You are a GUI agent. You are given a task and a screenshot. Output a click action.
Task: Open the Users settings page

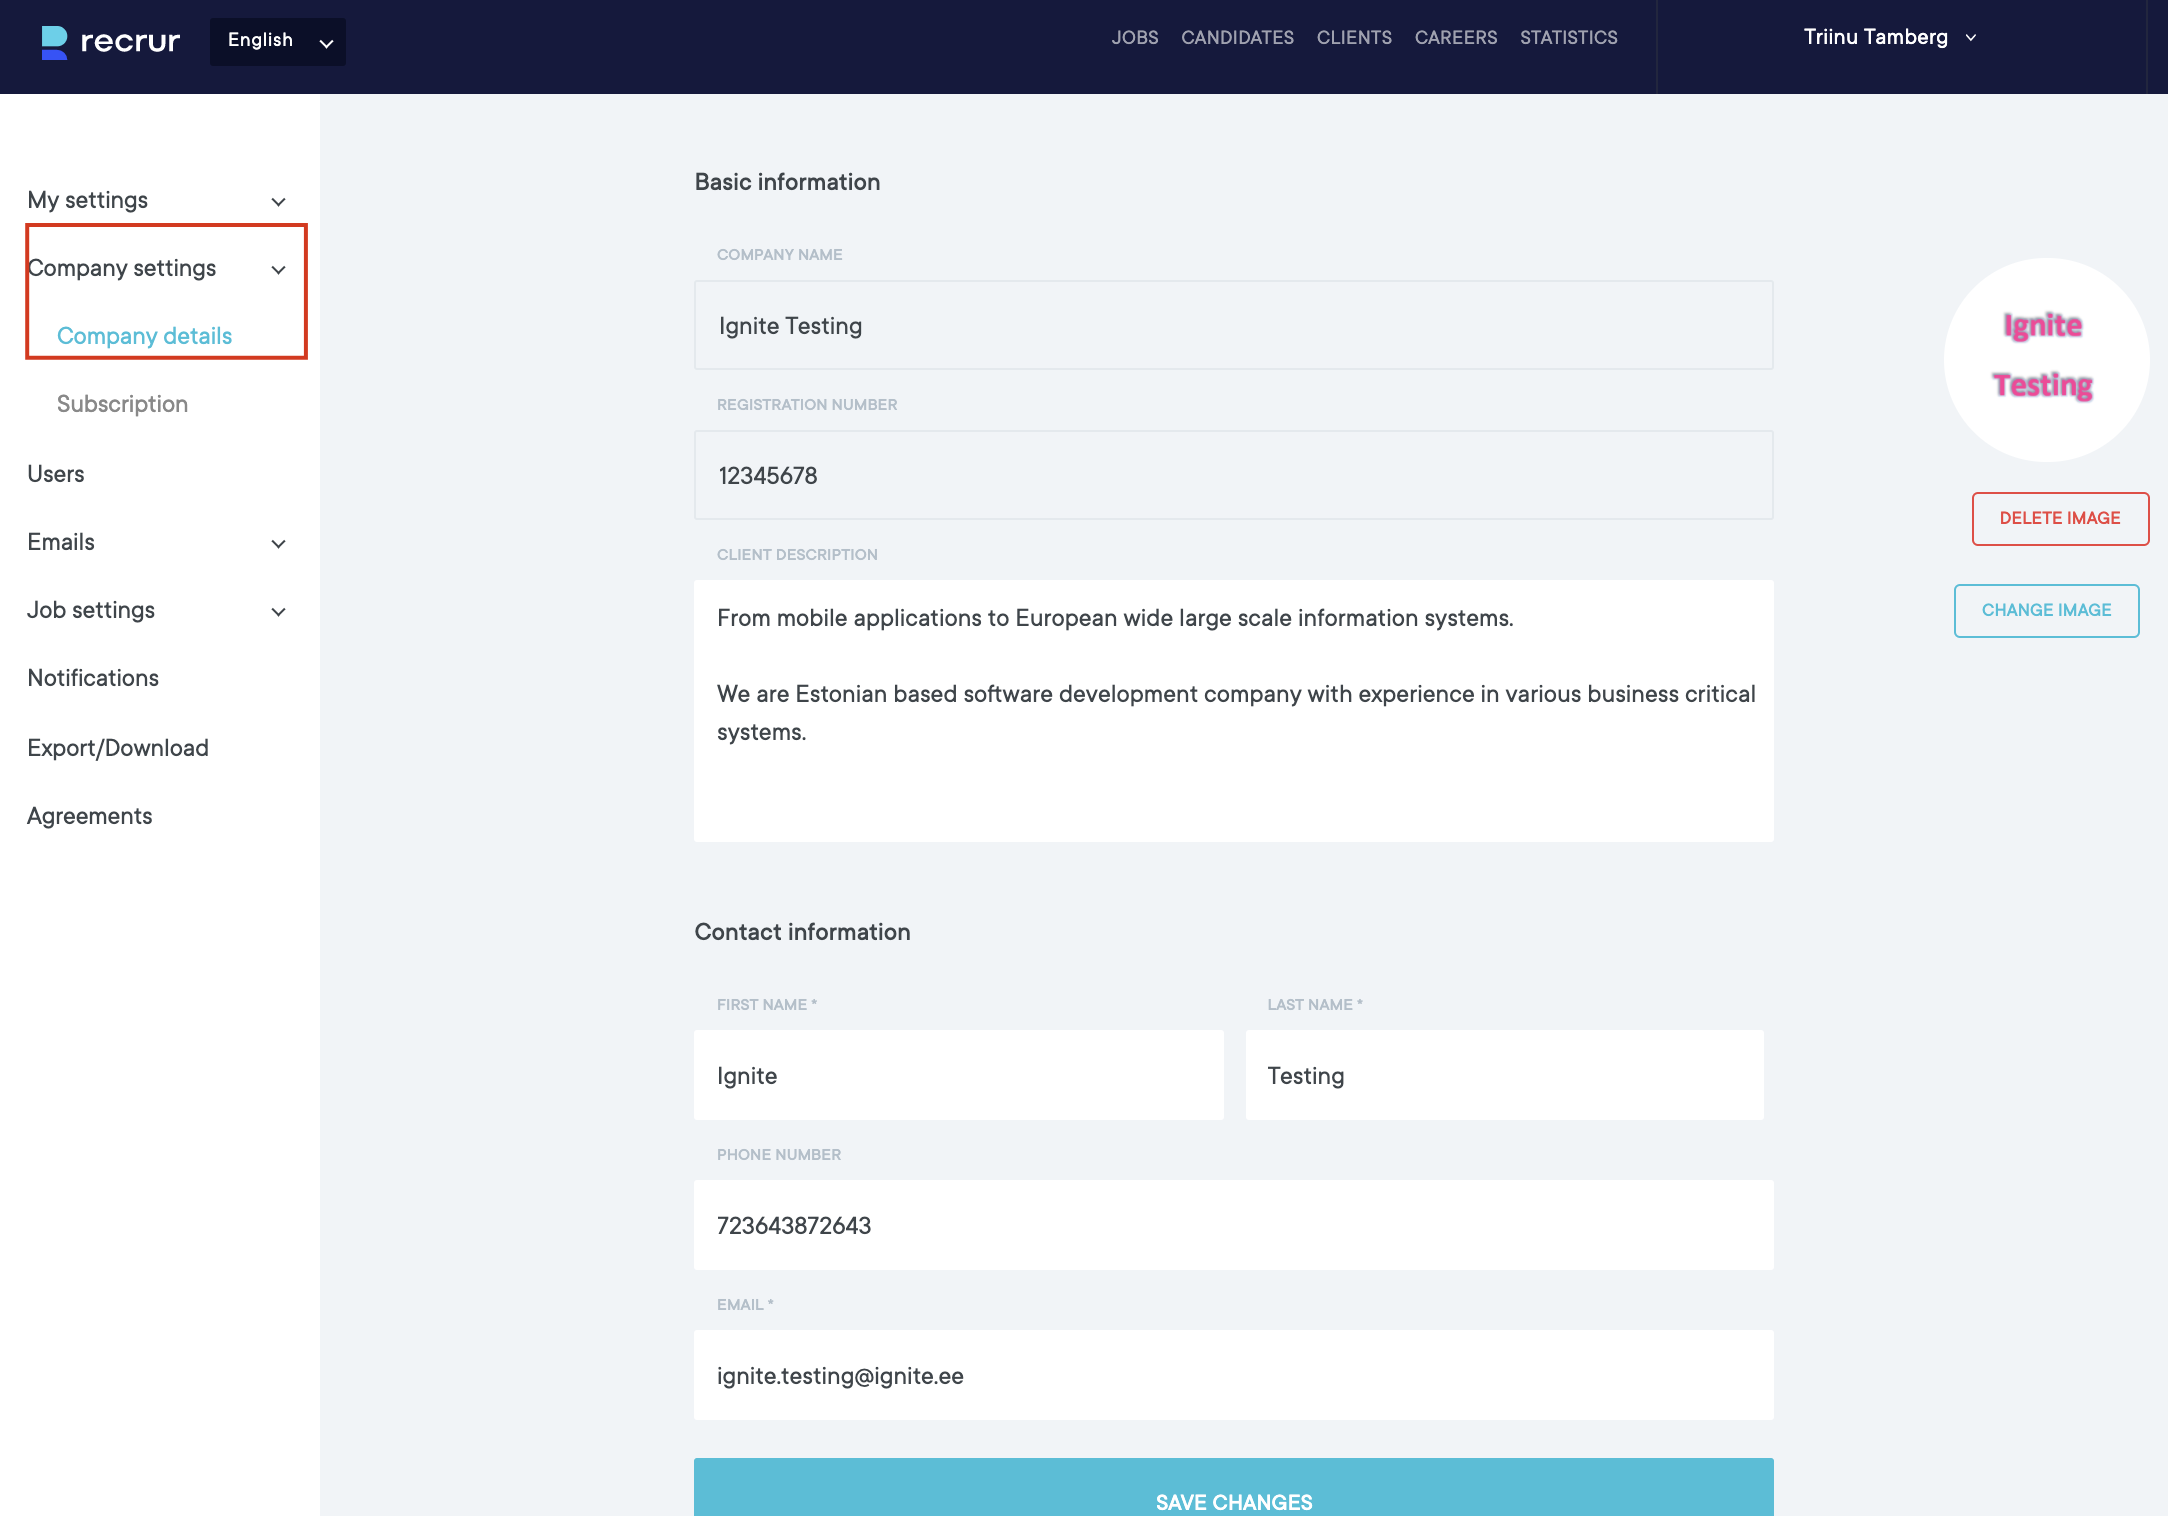[x=56, y=474]
